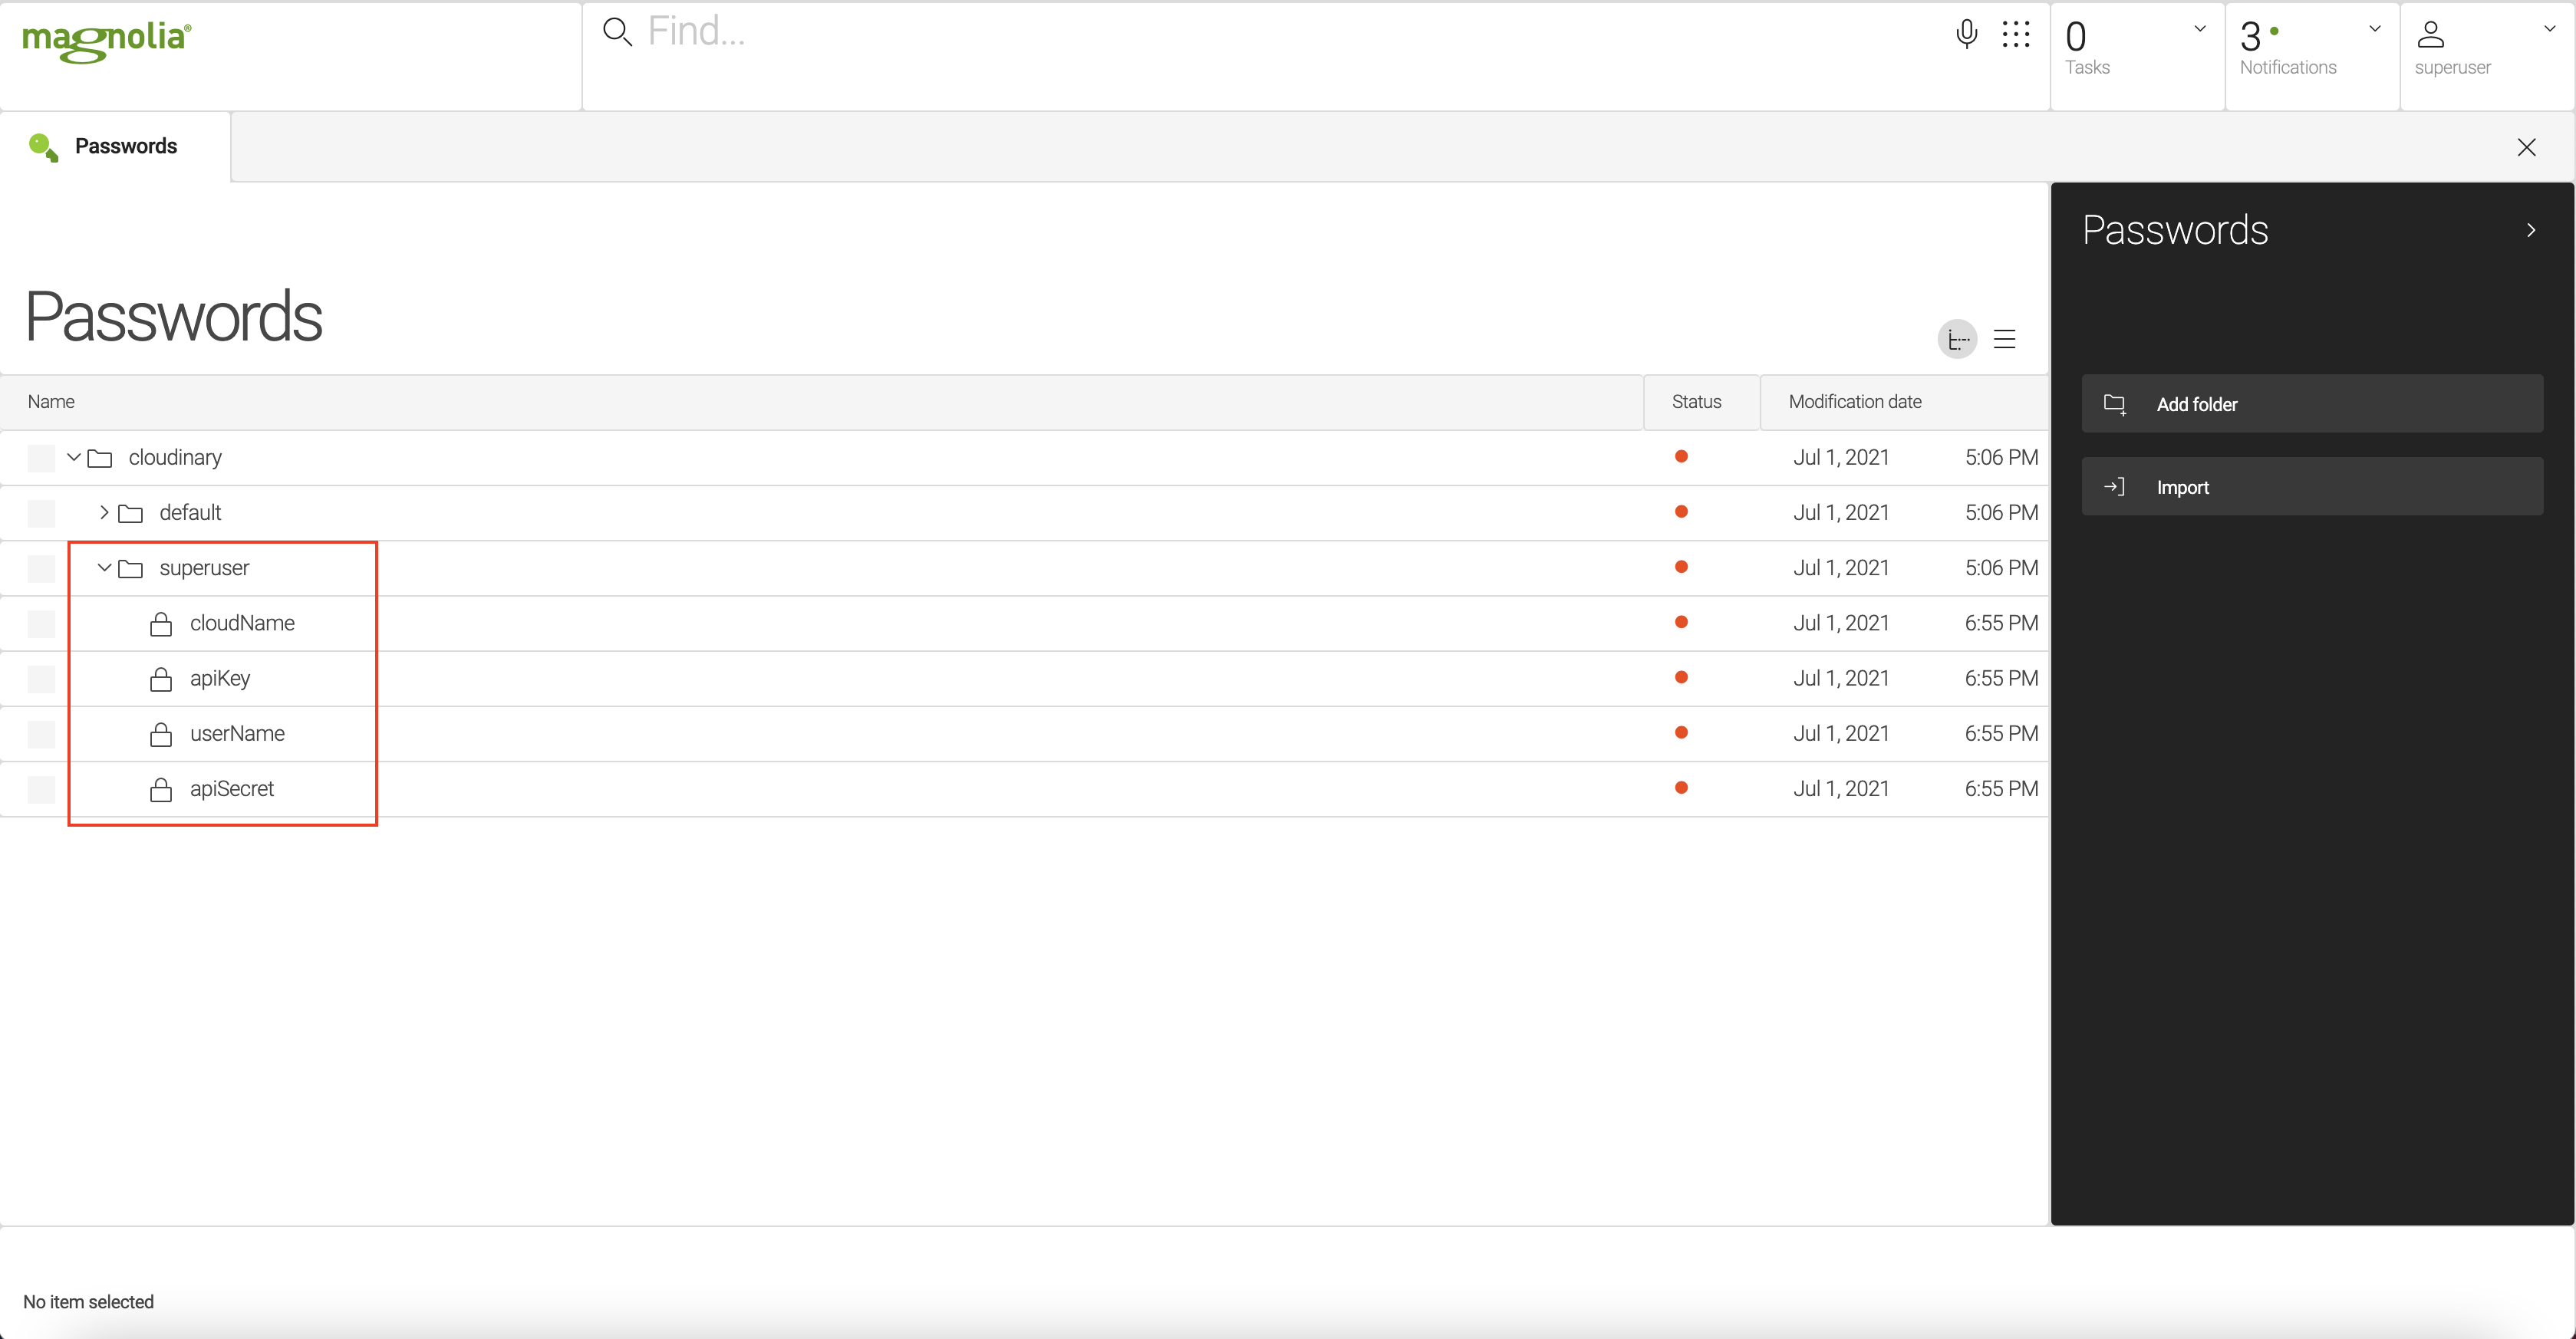Click the Add folder icon
This screenshot has height=1339, width=2576.
pyautogui.click(x=2114, y=404)
